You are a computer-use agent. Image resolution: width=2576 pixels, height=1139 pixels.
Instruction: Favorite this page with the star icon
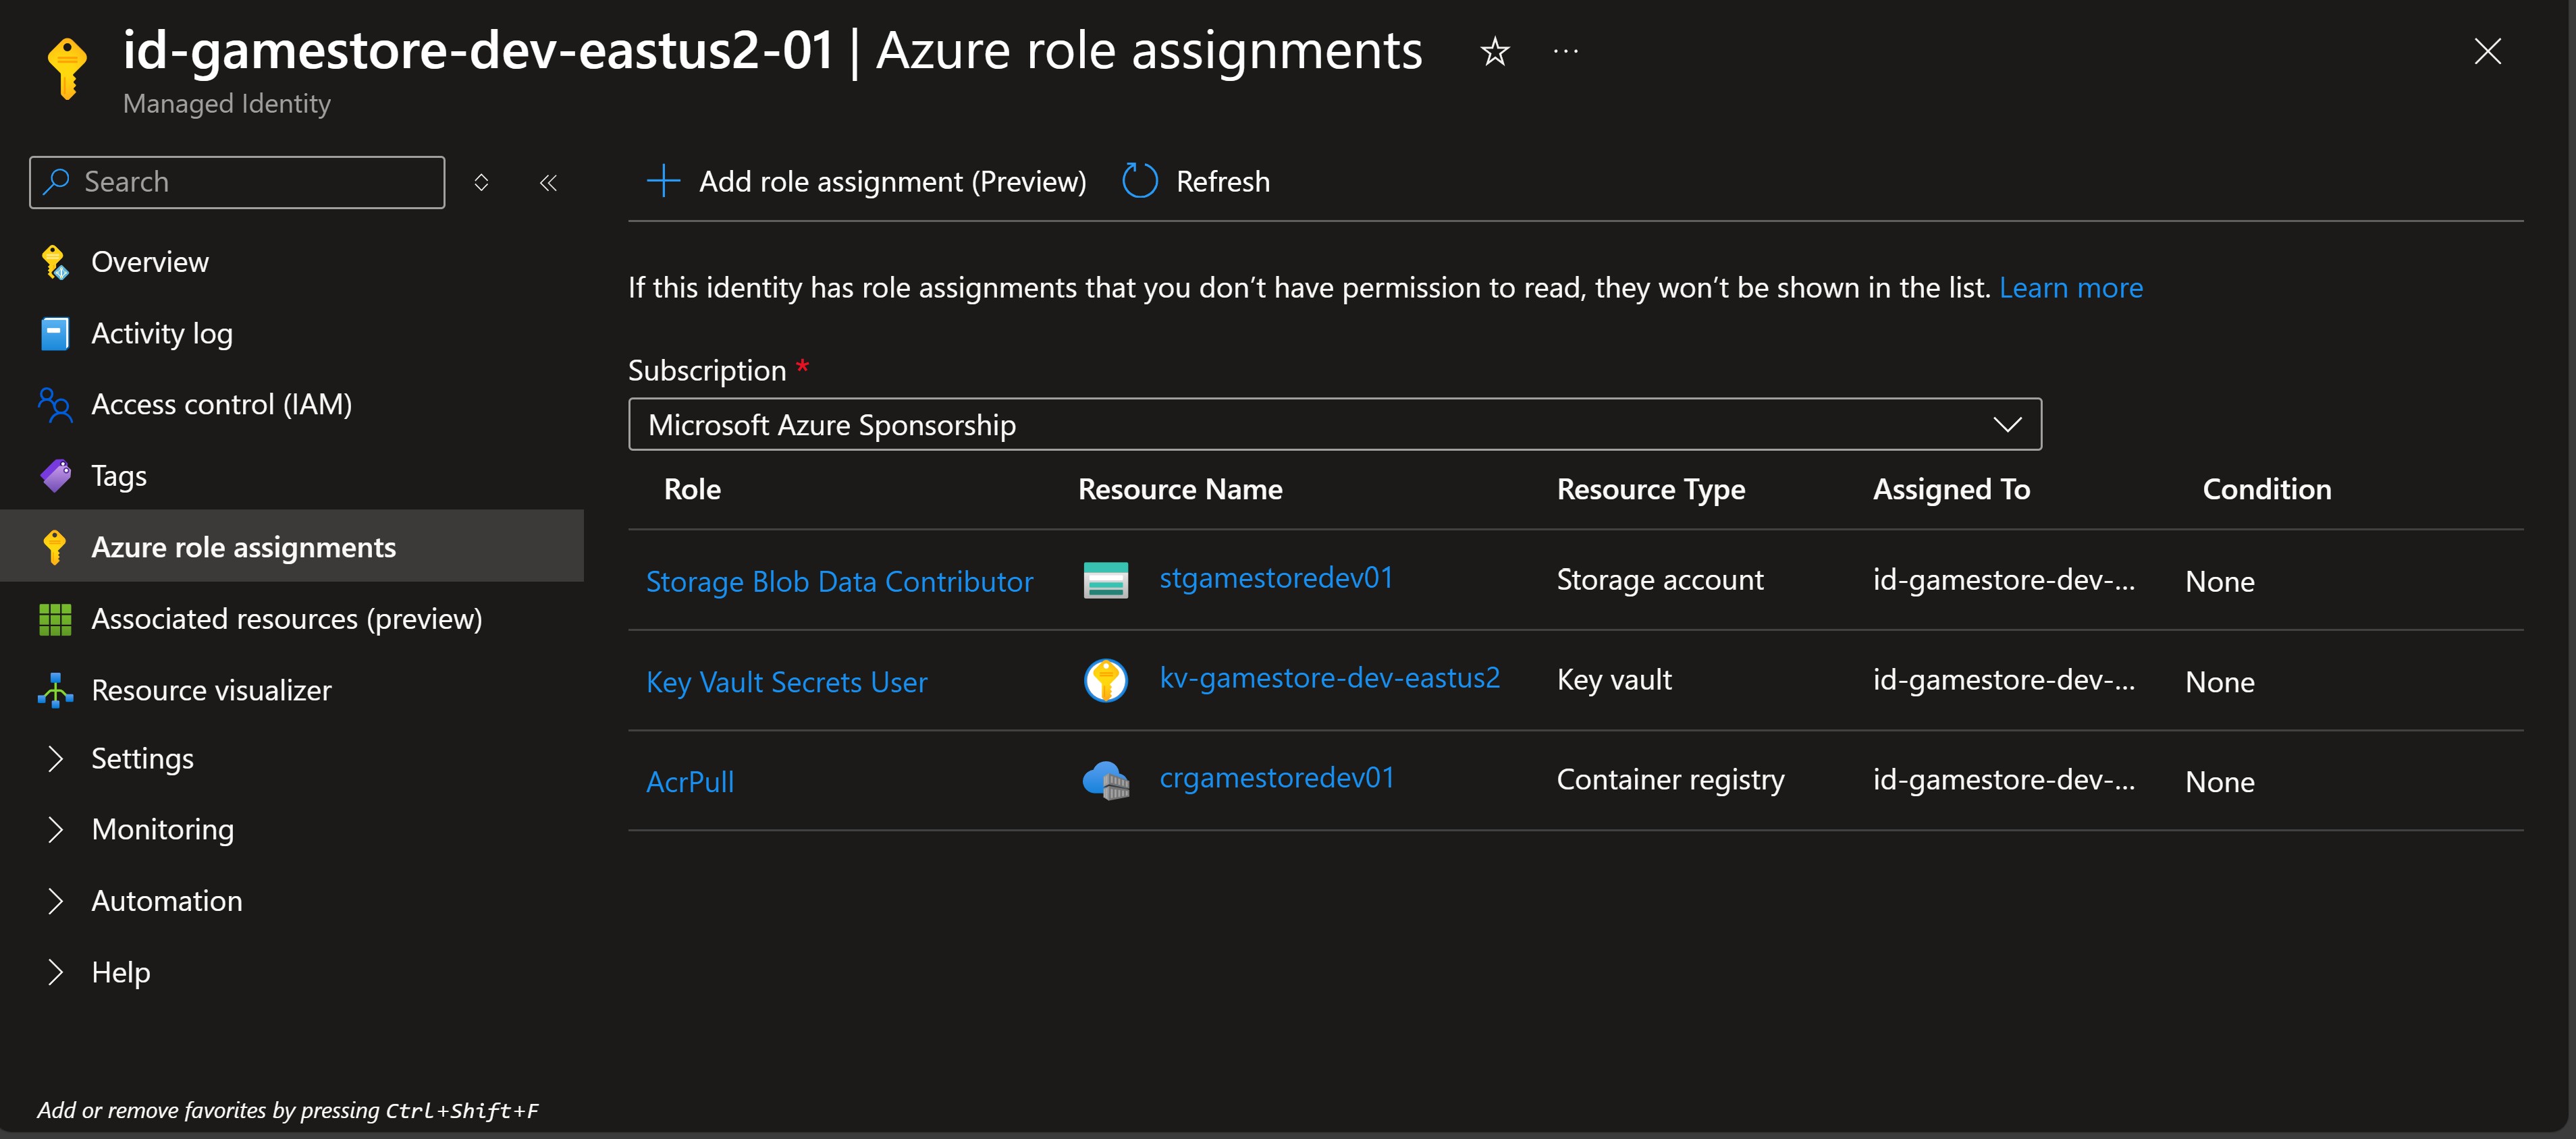click(x=1494, y=51)
